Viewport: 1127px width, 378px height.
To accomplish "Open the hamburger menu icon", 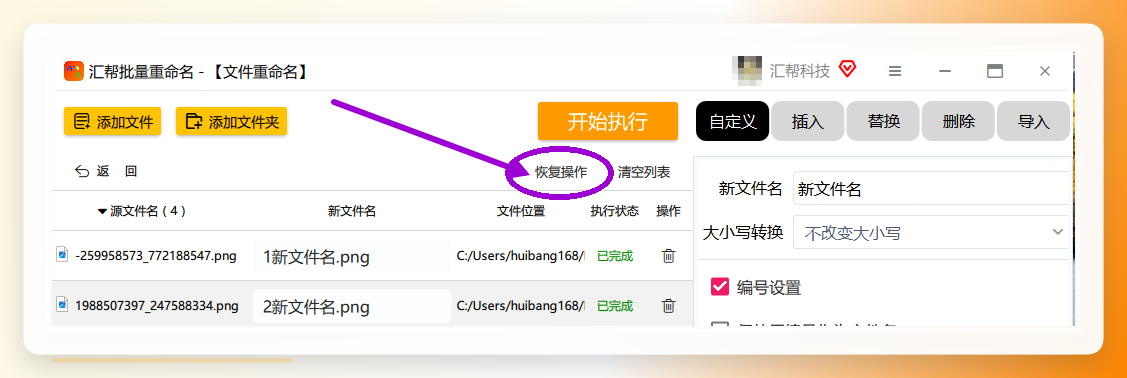I will 895,71.
